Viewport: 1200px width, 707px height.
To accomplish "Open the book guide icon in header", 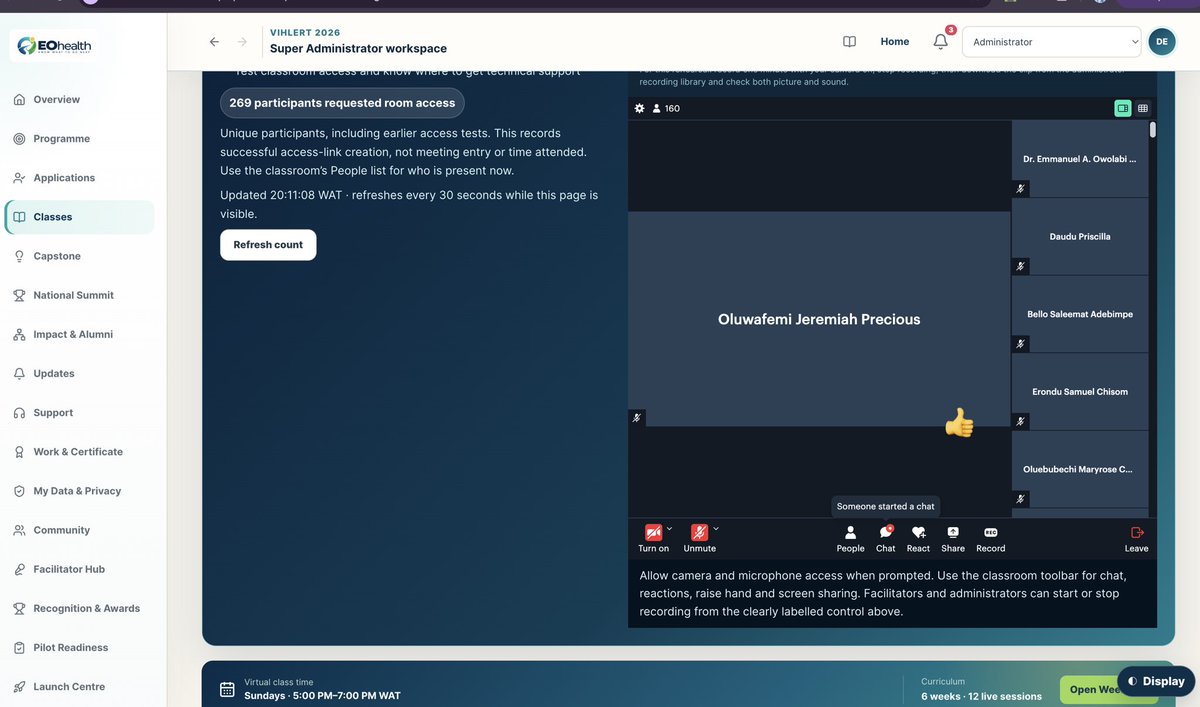I will coord(849,42).
